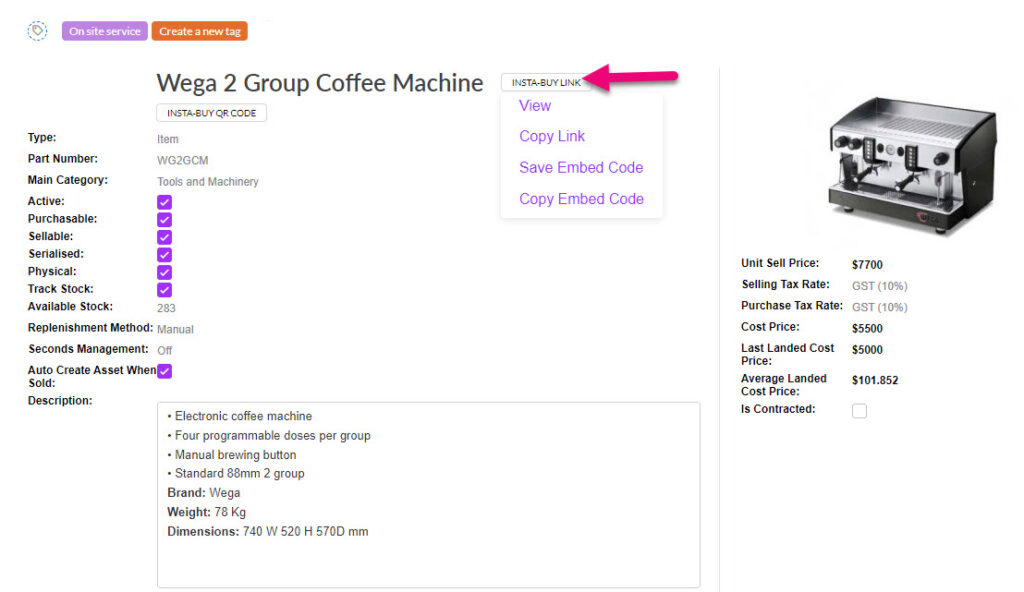
Task: Uncheck the Track Stock checkbox
Action: pyautogui.click(x=165, y=290)
